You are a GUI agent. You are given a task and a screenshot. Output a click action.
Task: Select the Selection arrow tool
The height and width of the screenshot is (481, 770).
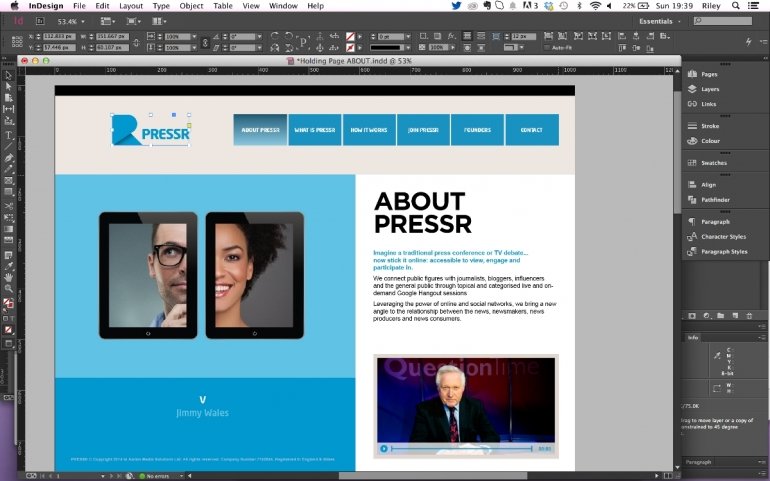(8, 76)
